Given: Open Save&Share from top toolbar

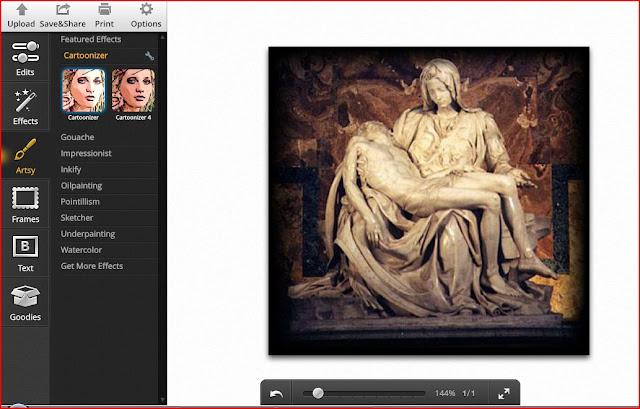Looking at the screenshot, I should (62, 16).
